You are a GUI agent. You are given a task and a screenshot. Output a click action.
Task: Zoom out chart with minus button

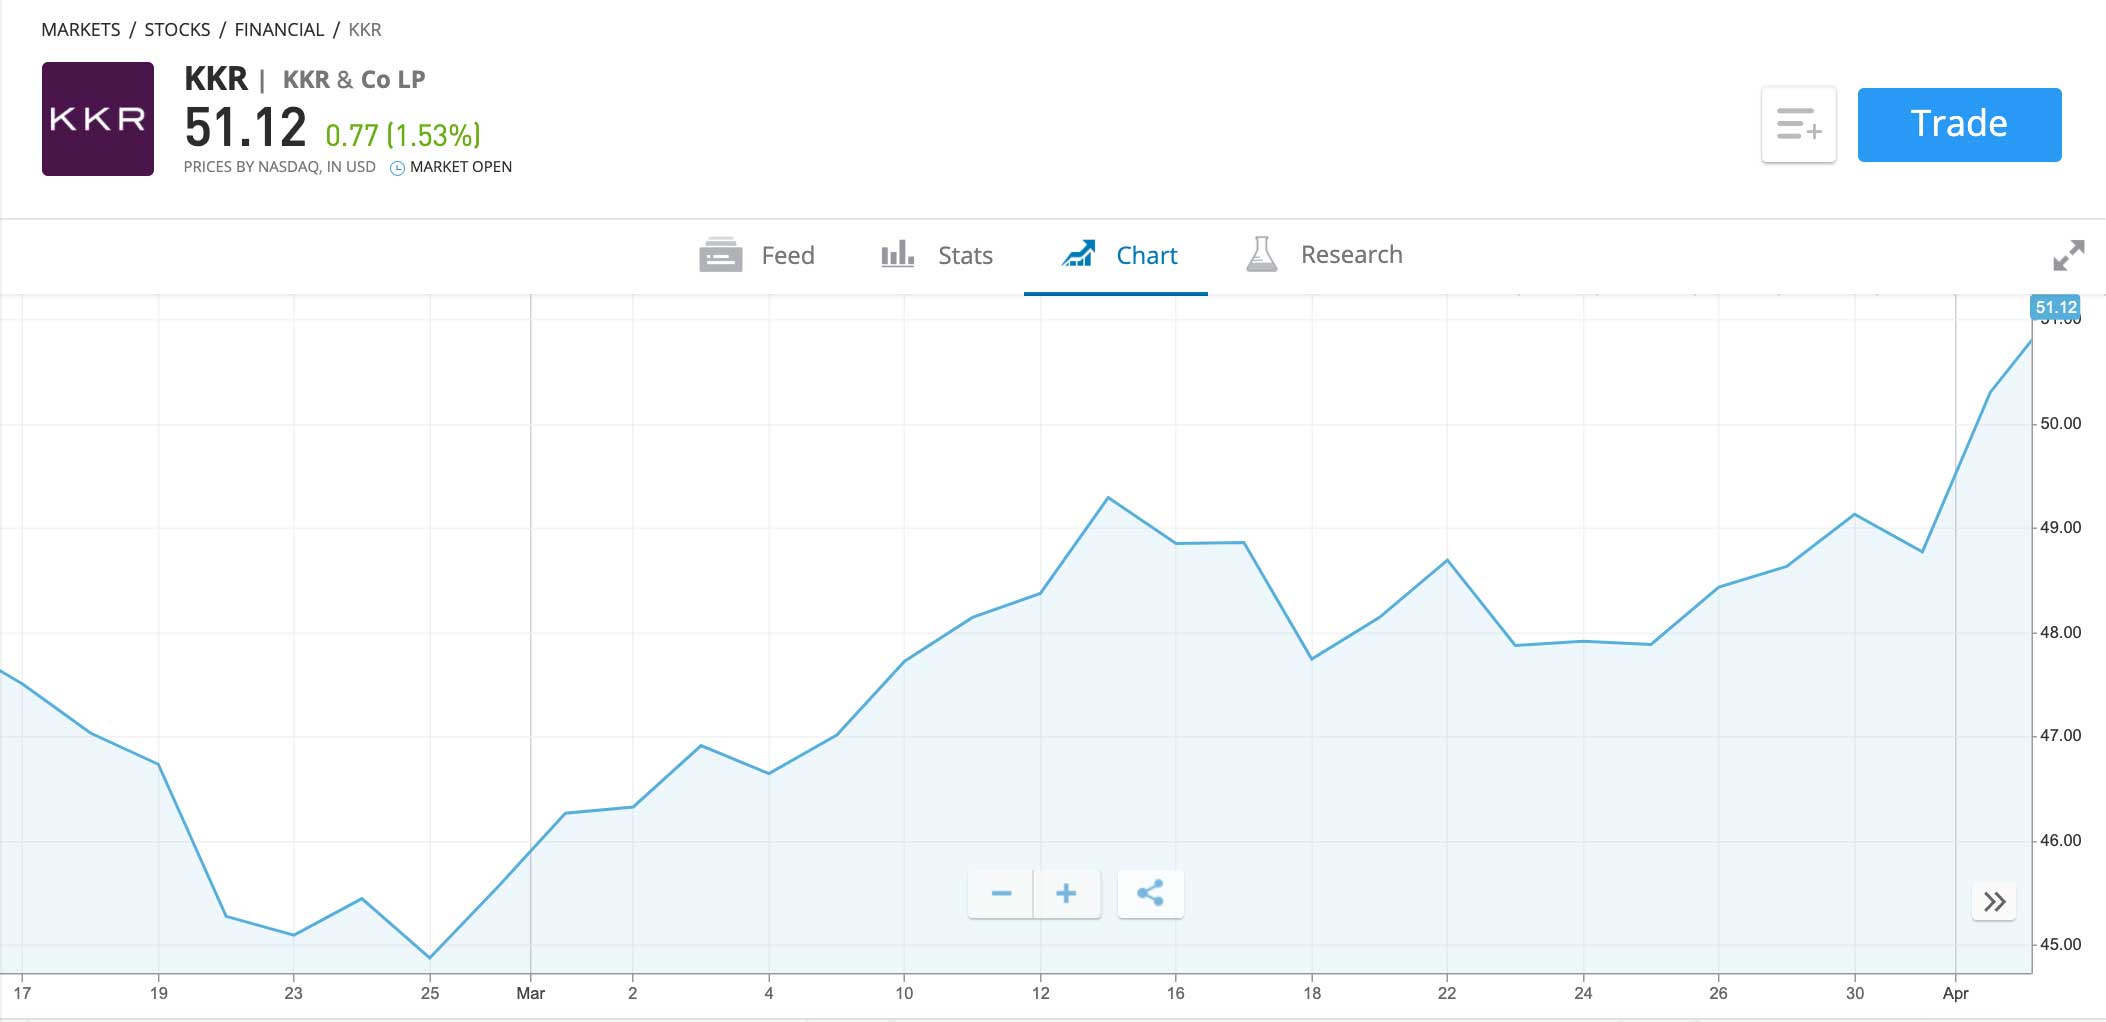tap(1001, 894)
